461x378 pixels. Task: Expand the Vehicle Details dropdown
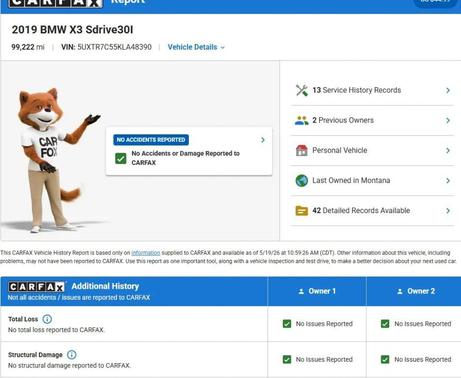pos(196,47)
